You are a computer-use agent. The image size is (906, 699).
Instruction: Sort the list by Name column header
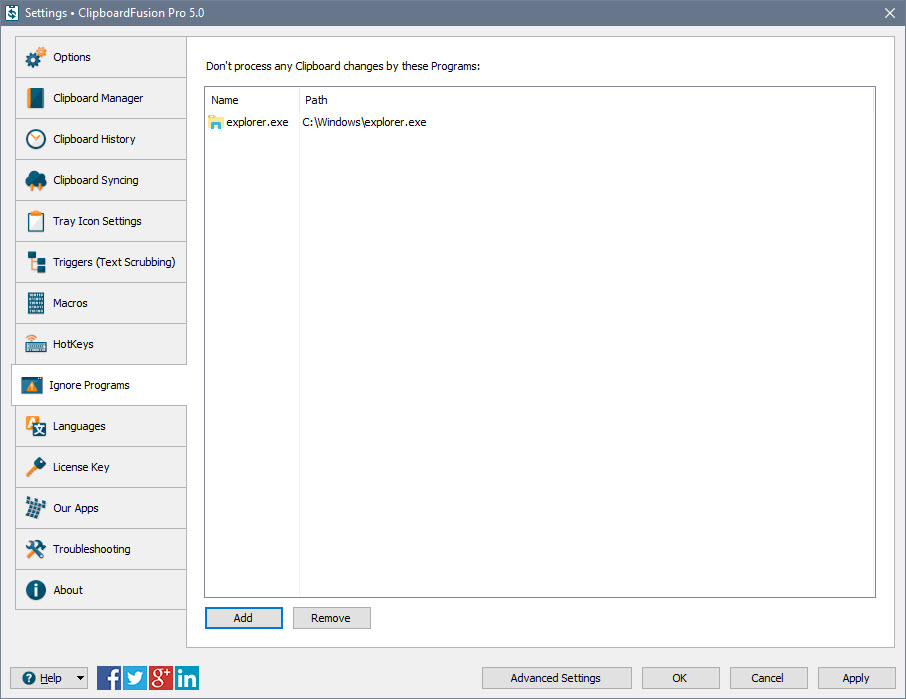tap(253, 100)
